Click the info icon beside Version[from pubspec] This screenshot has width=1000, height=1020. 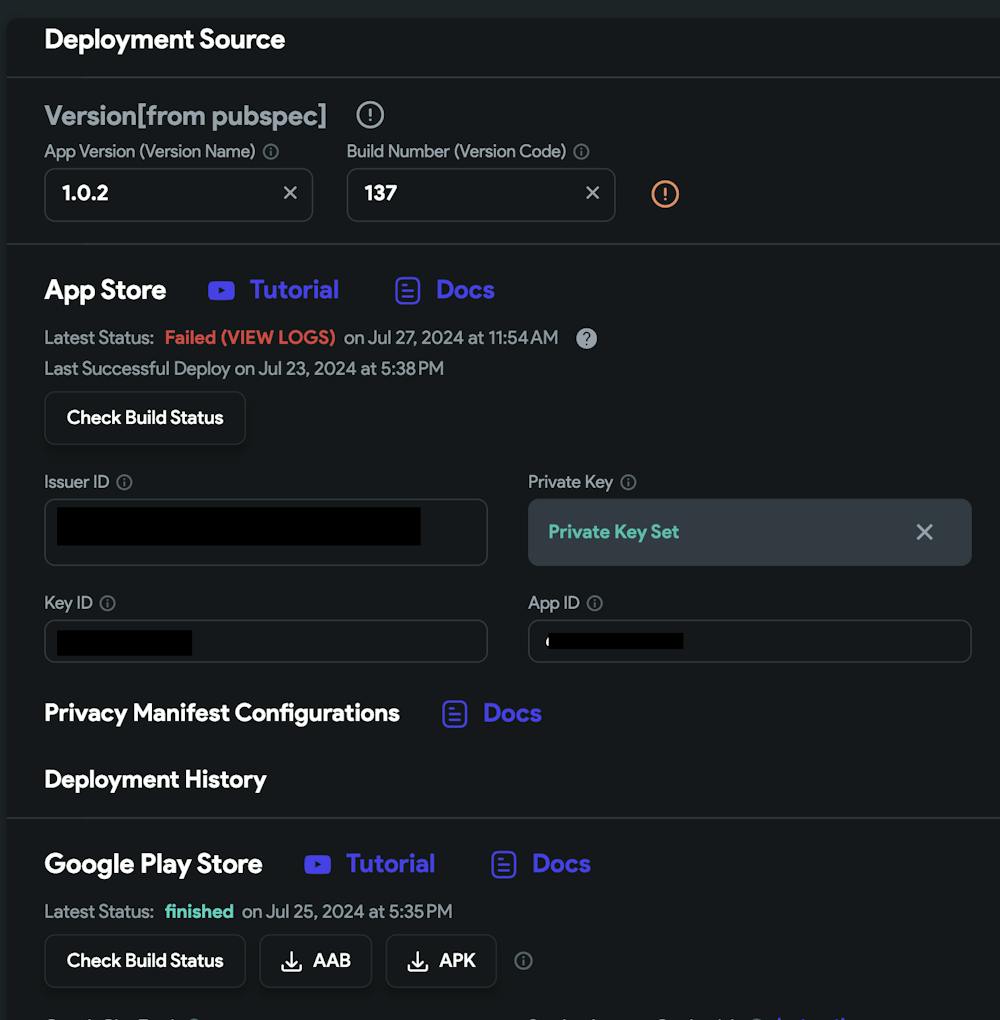pyautogui.click(x=370, y=115)
